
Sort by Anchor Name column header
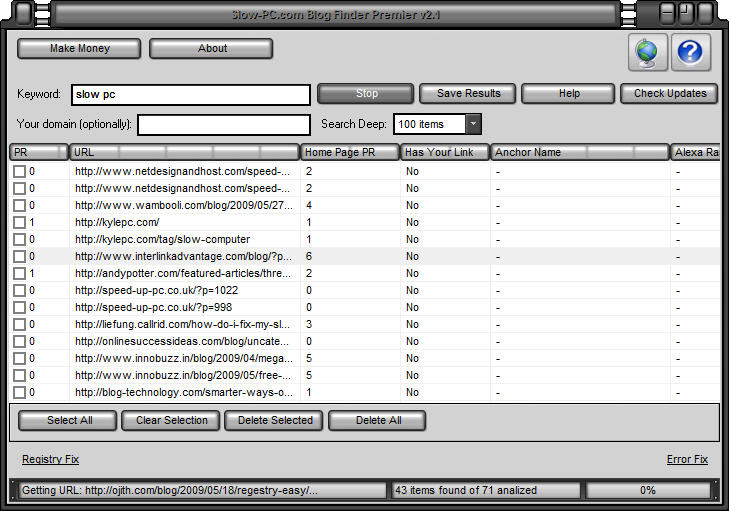[580, 152]
